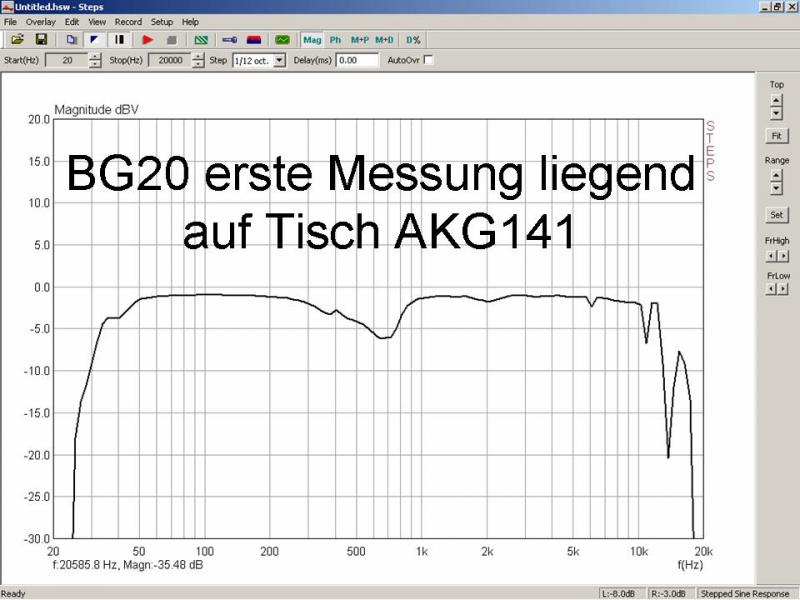Open the Overlay menu
This screenshot has height=600, width=800.
(41, 22)
